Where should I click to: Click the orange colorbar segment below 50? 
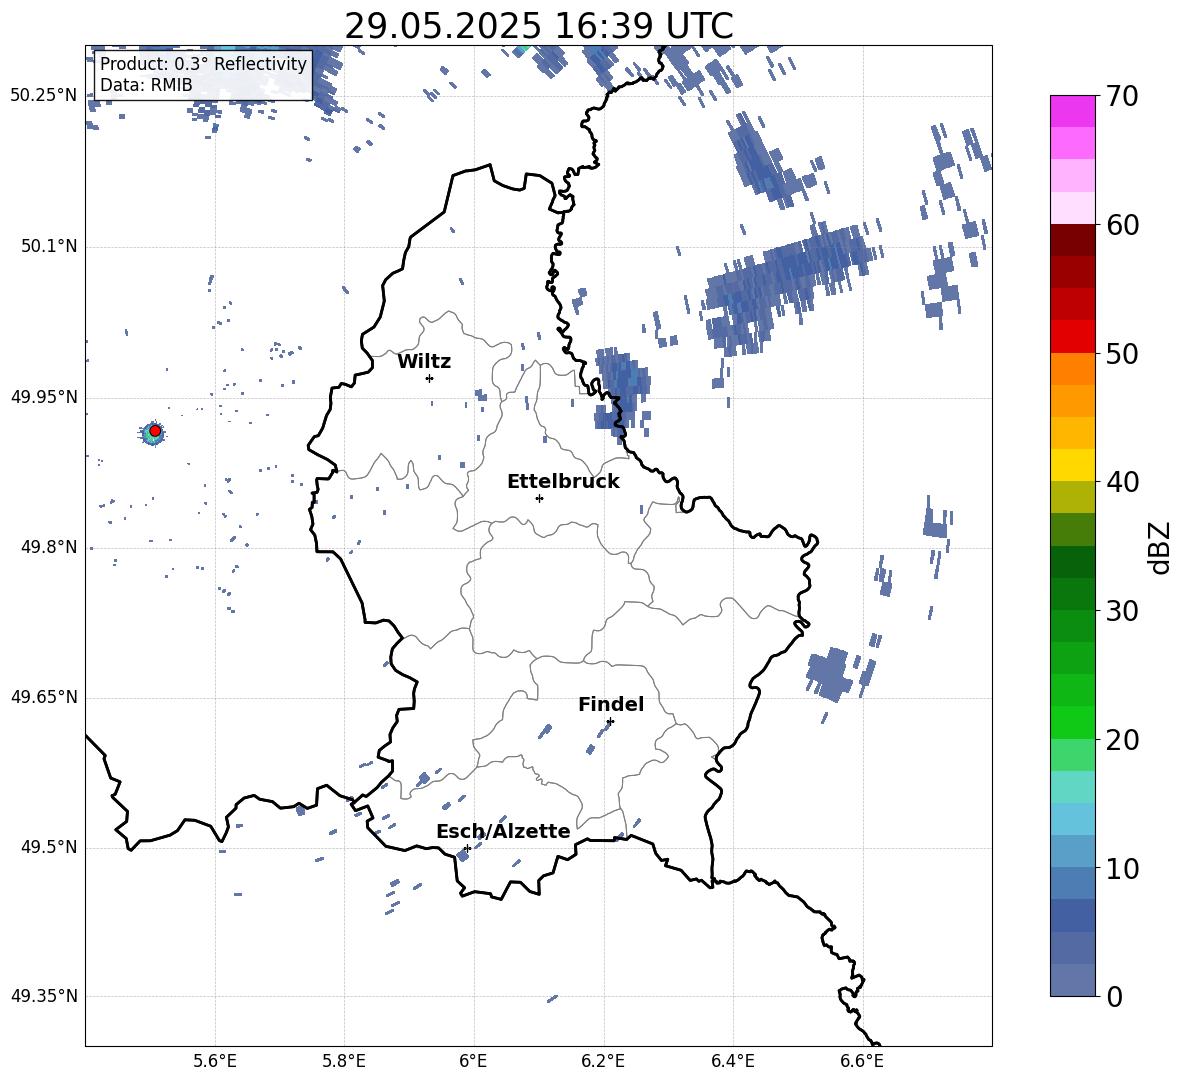point(1072,369)
